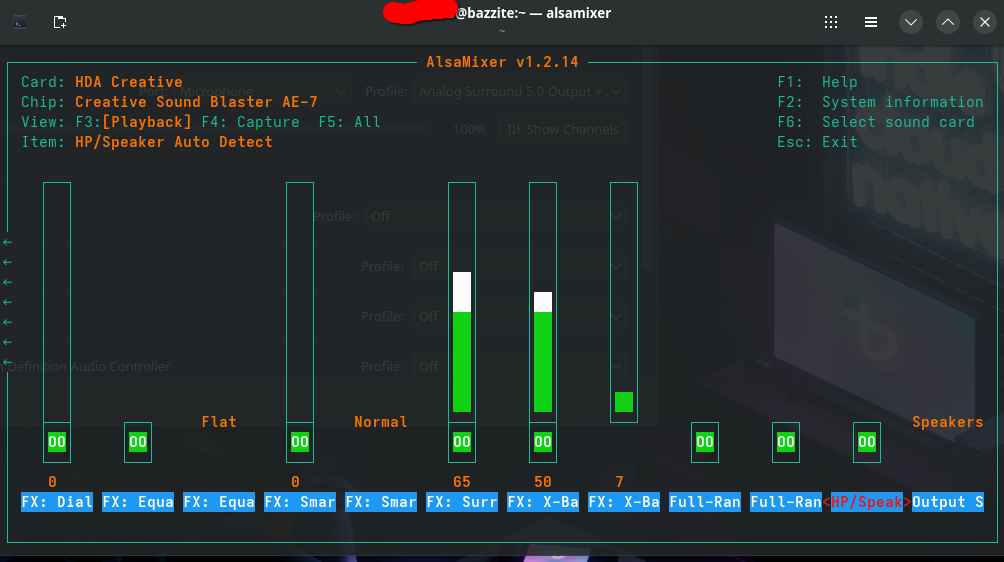Adjust the FX: X-Ba slider at 7
1004x562 pixels.
pyautogui.click(x=624, y=302)
